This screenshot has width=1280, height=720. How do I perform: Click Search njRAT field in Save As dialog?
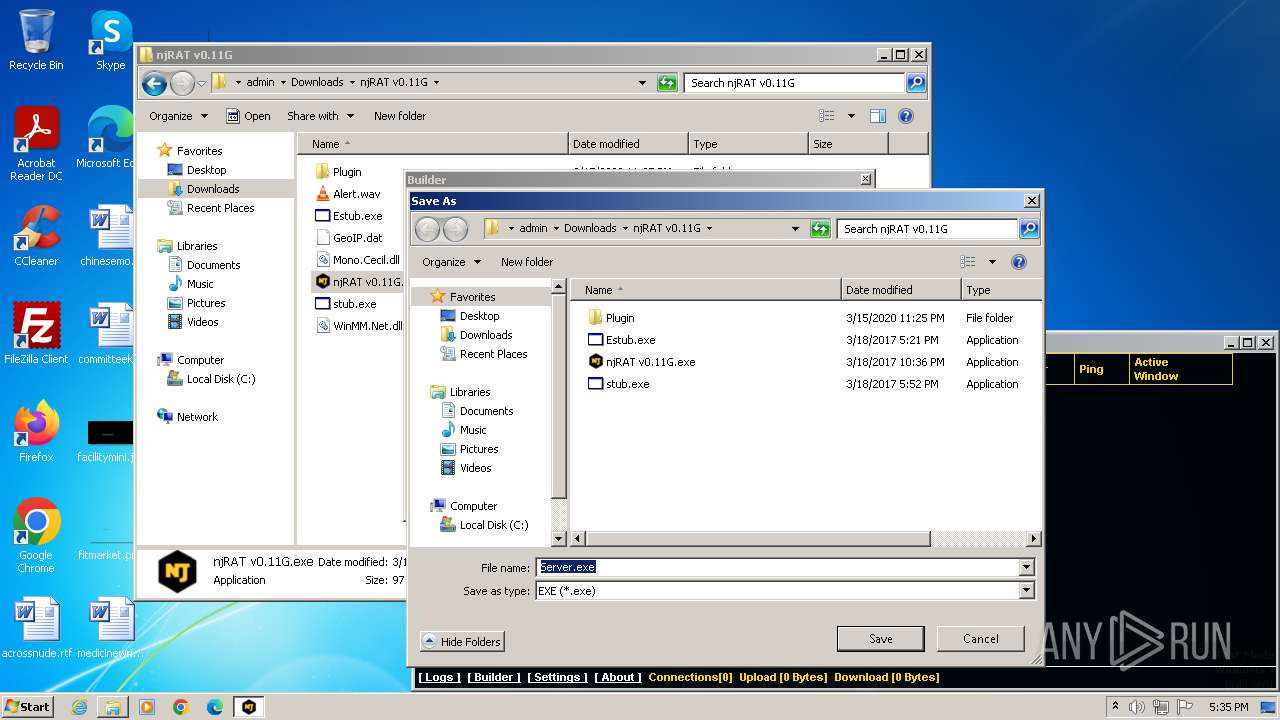pyautogui.click(x=928, y=229)
